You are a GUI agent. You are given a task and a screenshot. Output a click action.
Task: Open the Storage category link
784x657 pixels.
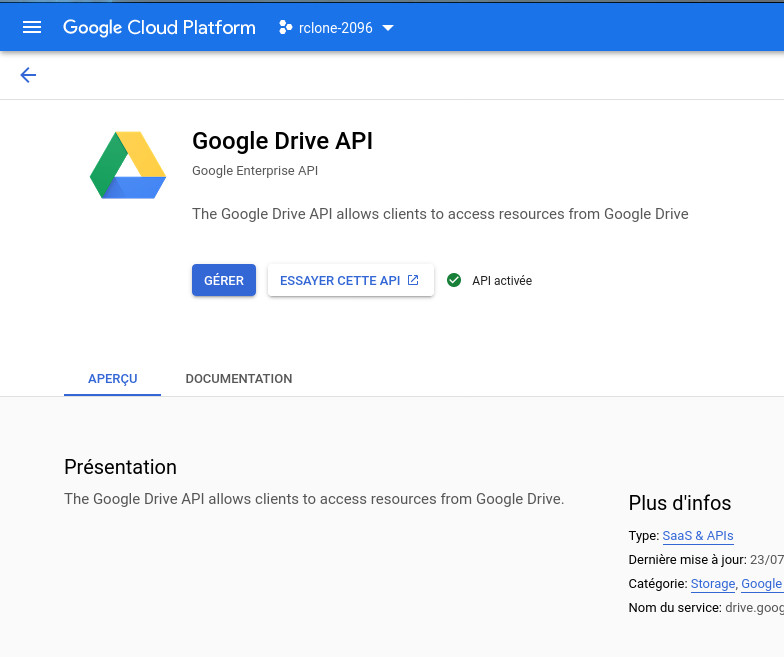(712, 584)
